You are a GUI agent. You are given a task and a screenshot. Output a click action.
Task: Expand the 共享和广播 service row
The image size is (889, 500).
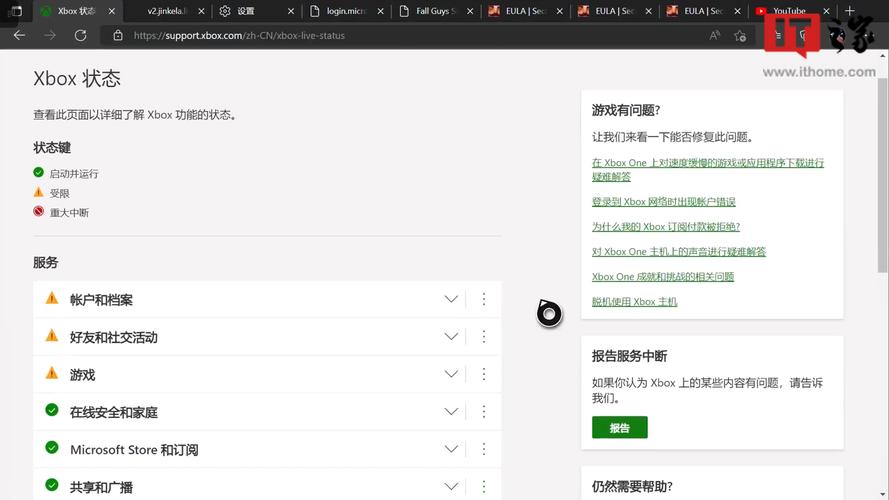pos(451,486)
